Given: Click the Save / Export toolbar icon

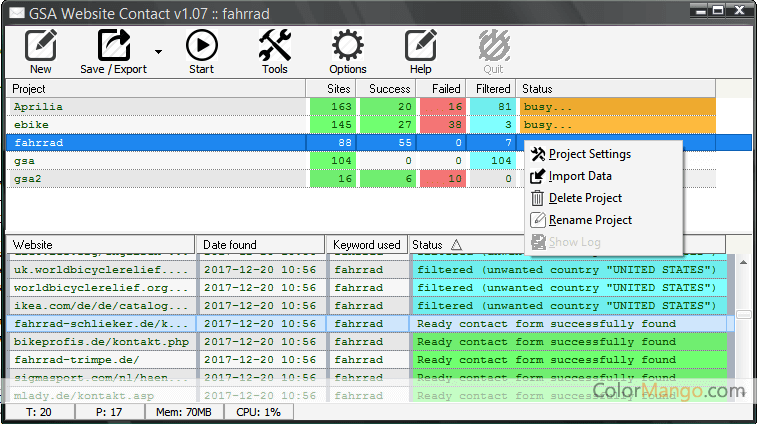Looking at the screenshot, I should coord(114,45).
